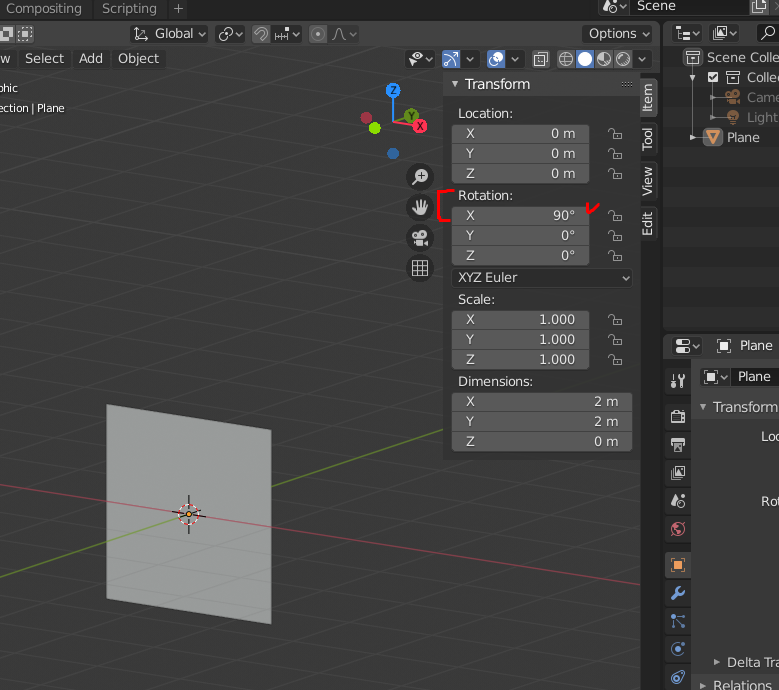Open View Layer properties tab icon
Viewport: 779px width, 690px height.
coord(678,472)
